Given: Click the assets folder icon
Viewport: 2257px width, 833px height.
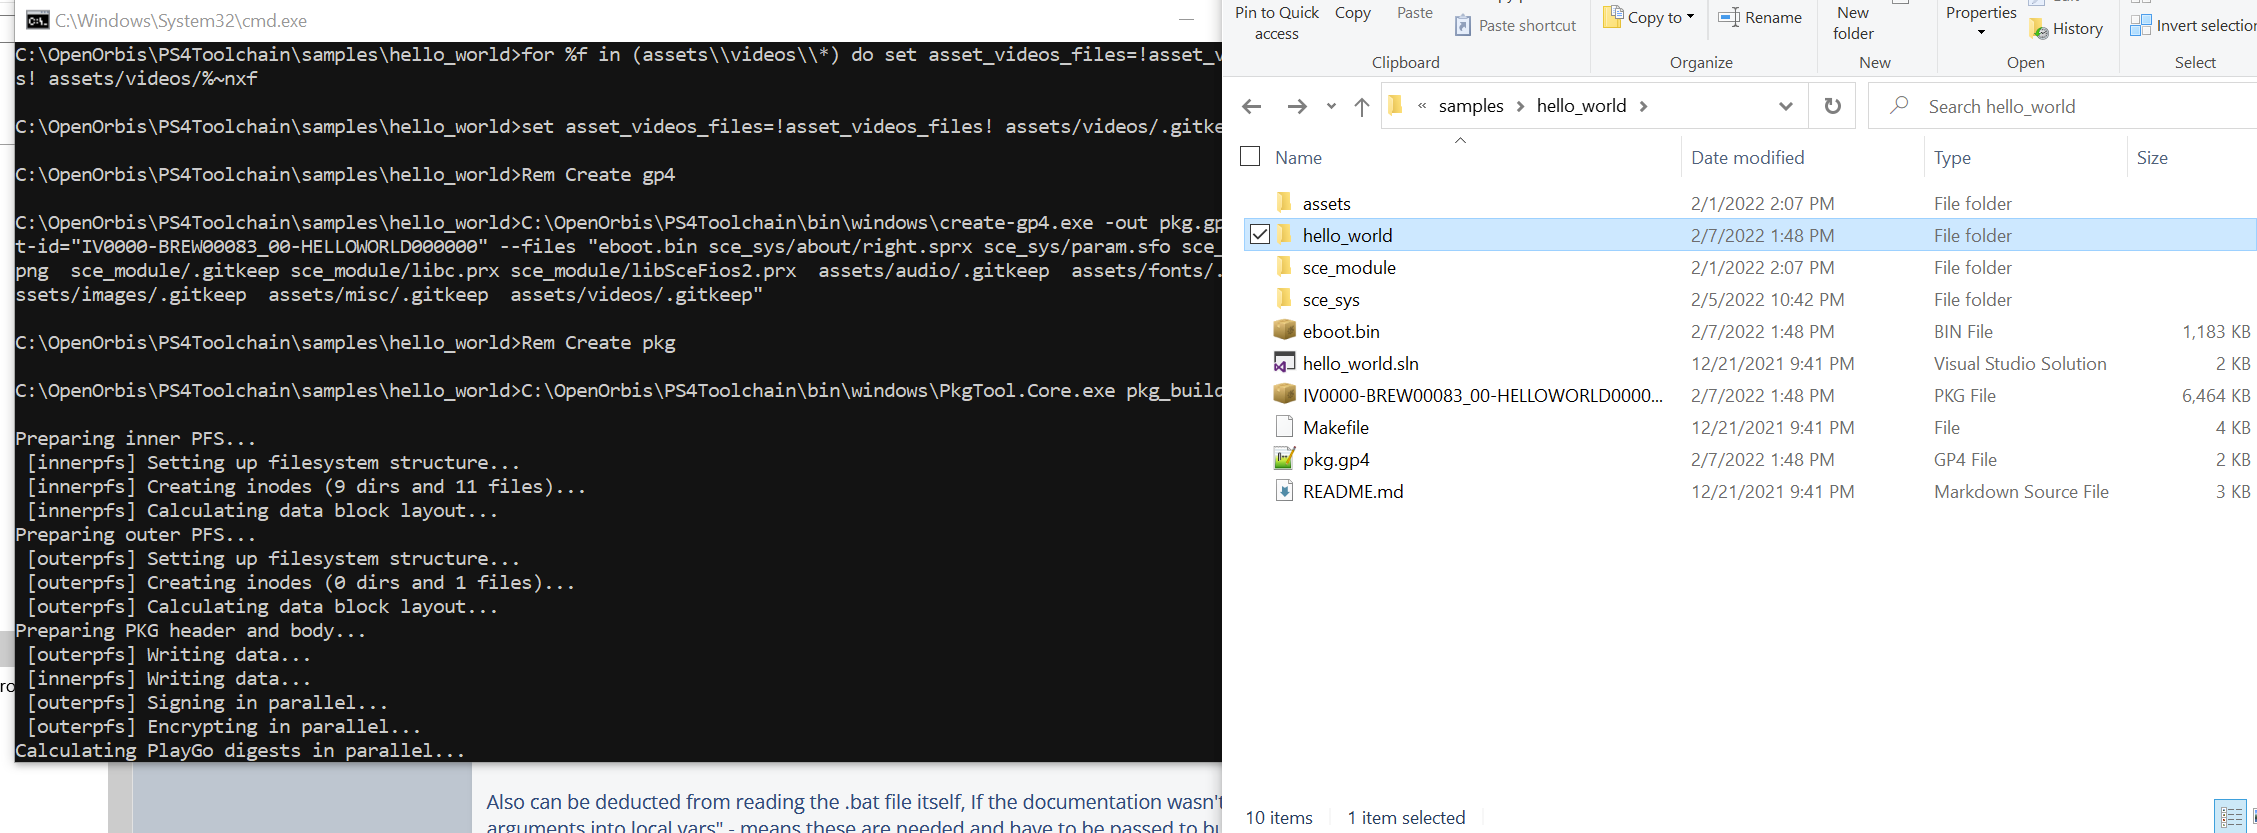Looking at the screenshot, I should coord(1284,203).
